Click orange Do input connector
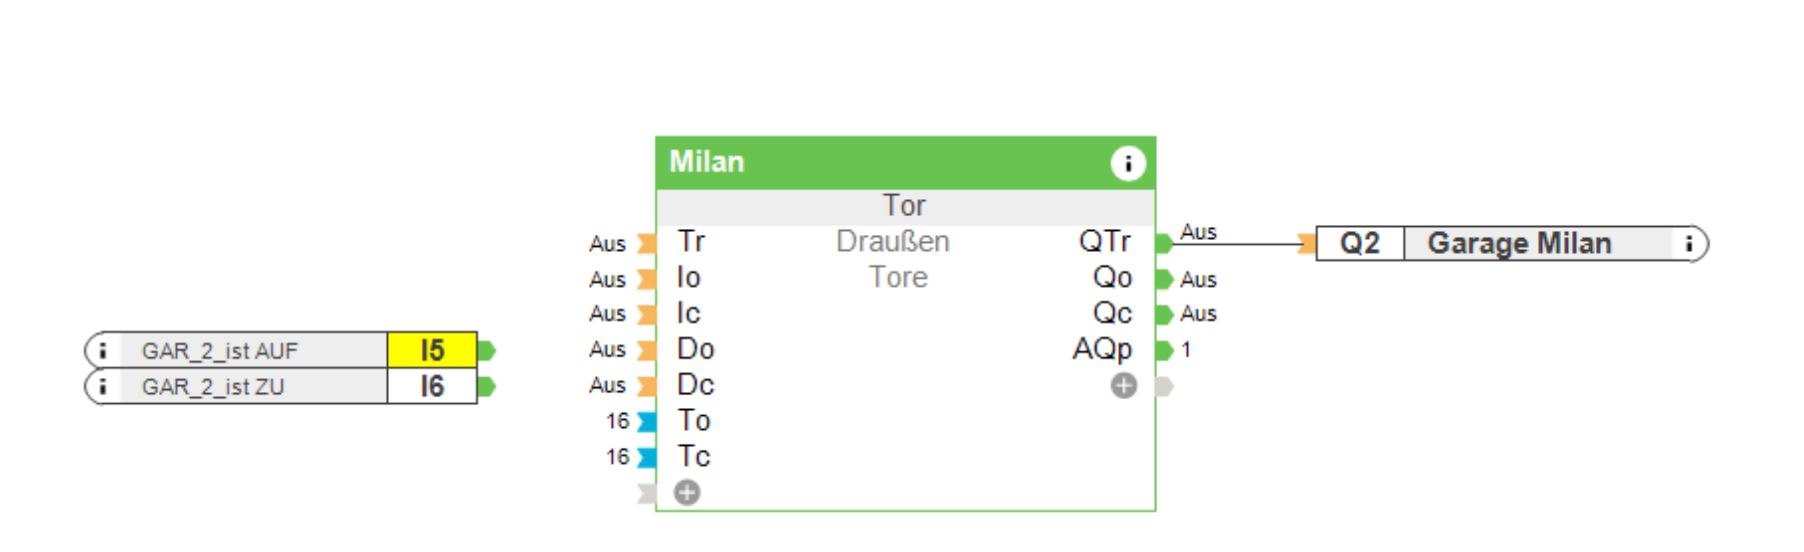Viewport: 1804px width, 552px height. tap(647, 350)
